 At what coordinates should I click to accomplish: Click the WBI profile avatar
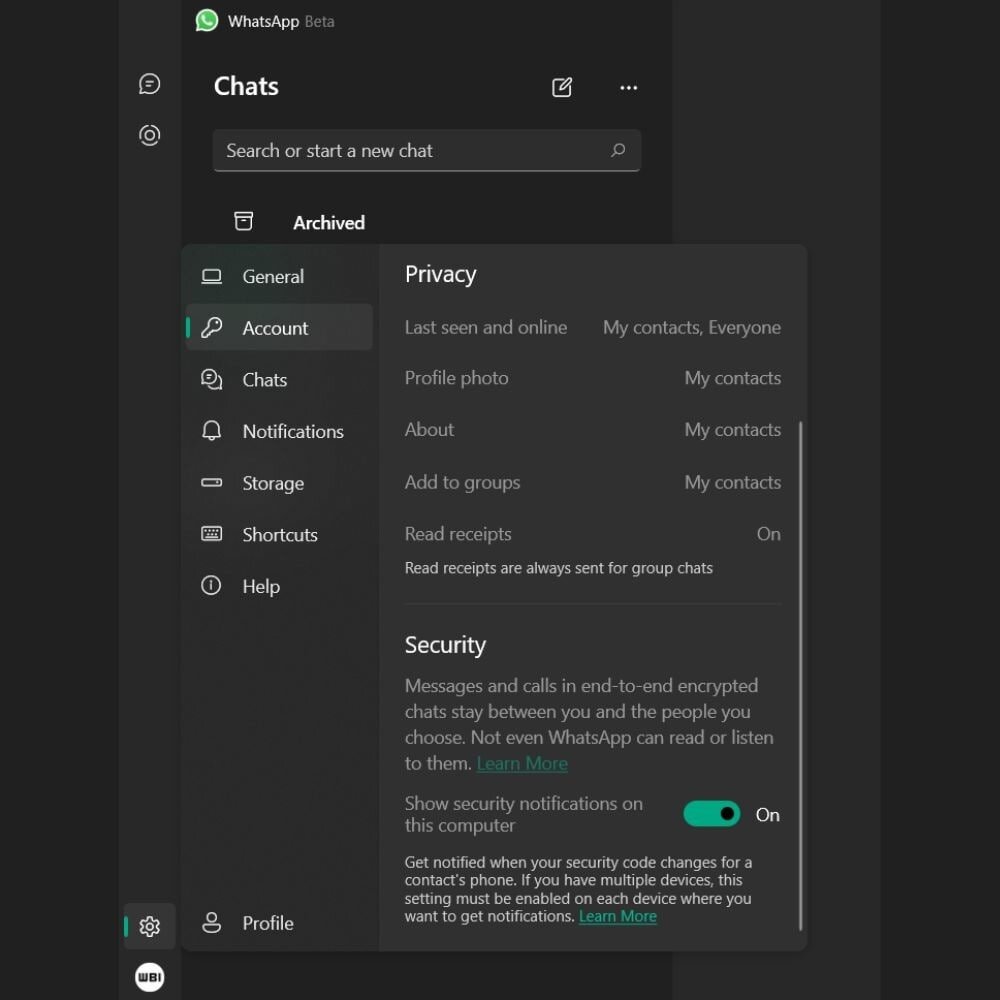pyautogui.click(x=150, y=976)
